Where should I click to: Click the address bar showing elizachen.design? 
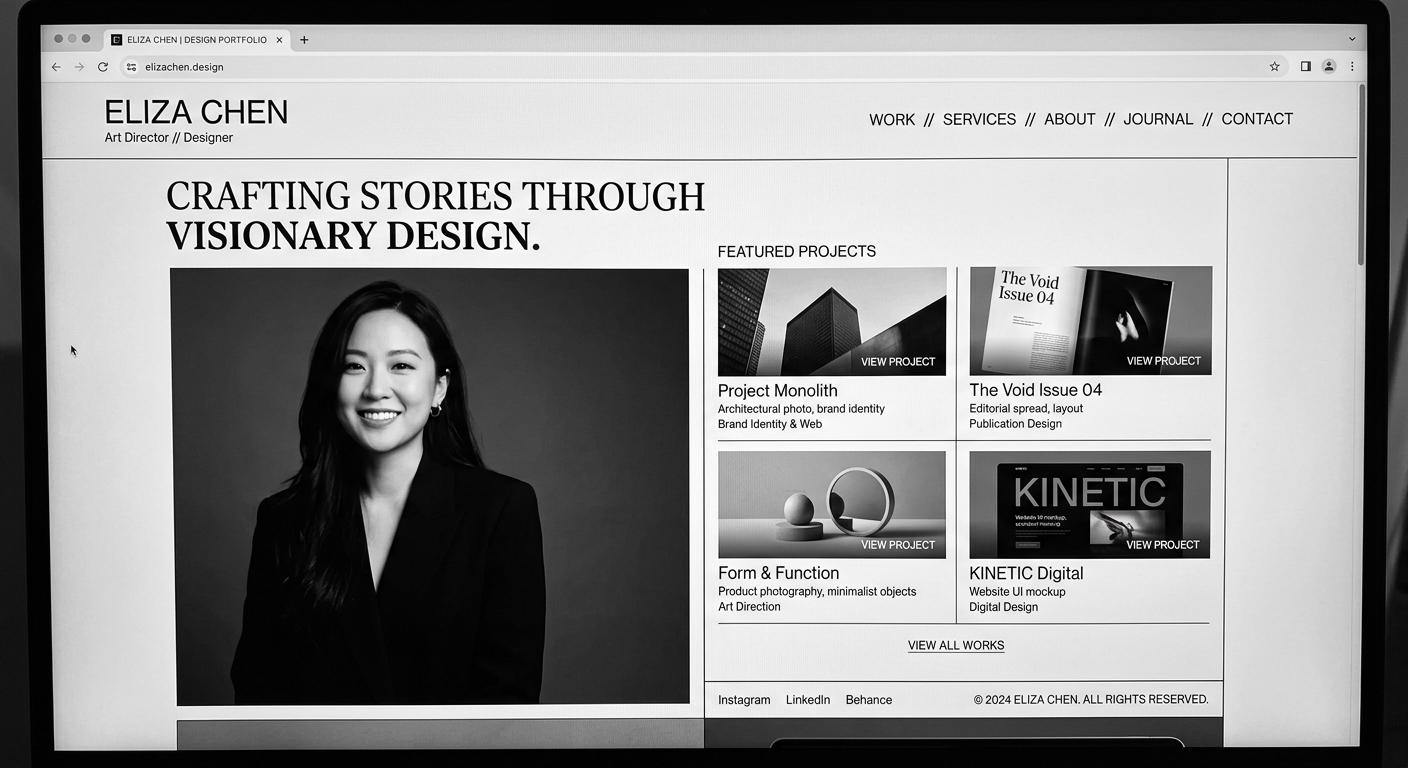600,67
